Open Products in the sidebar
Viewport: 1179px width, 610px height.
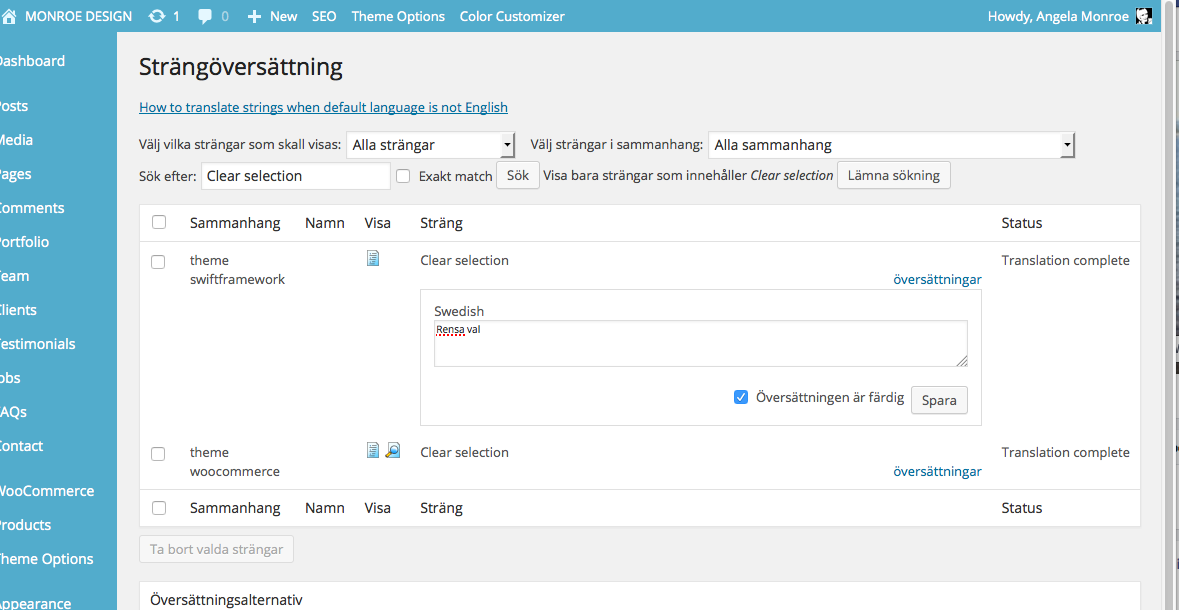click(x=26, y=525)
